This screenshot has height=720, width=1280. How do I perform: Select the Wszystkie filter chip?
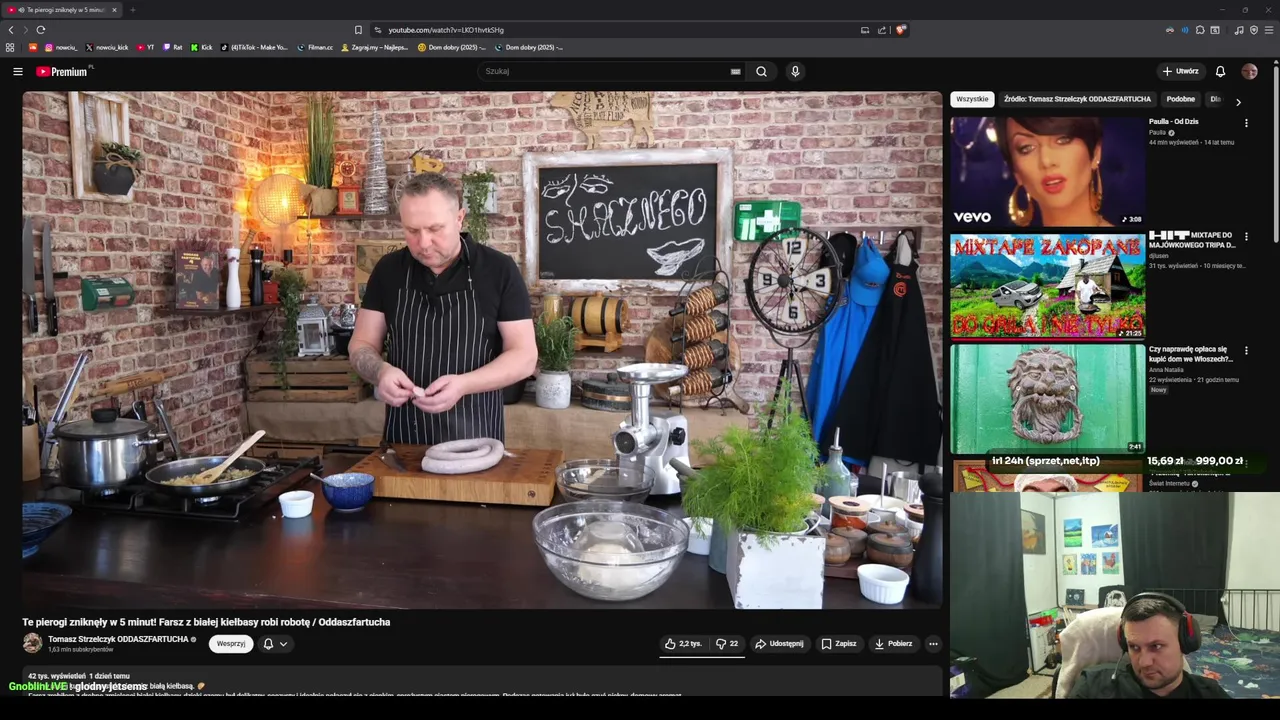click(972, 99)
